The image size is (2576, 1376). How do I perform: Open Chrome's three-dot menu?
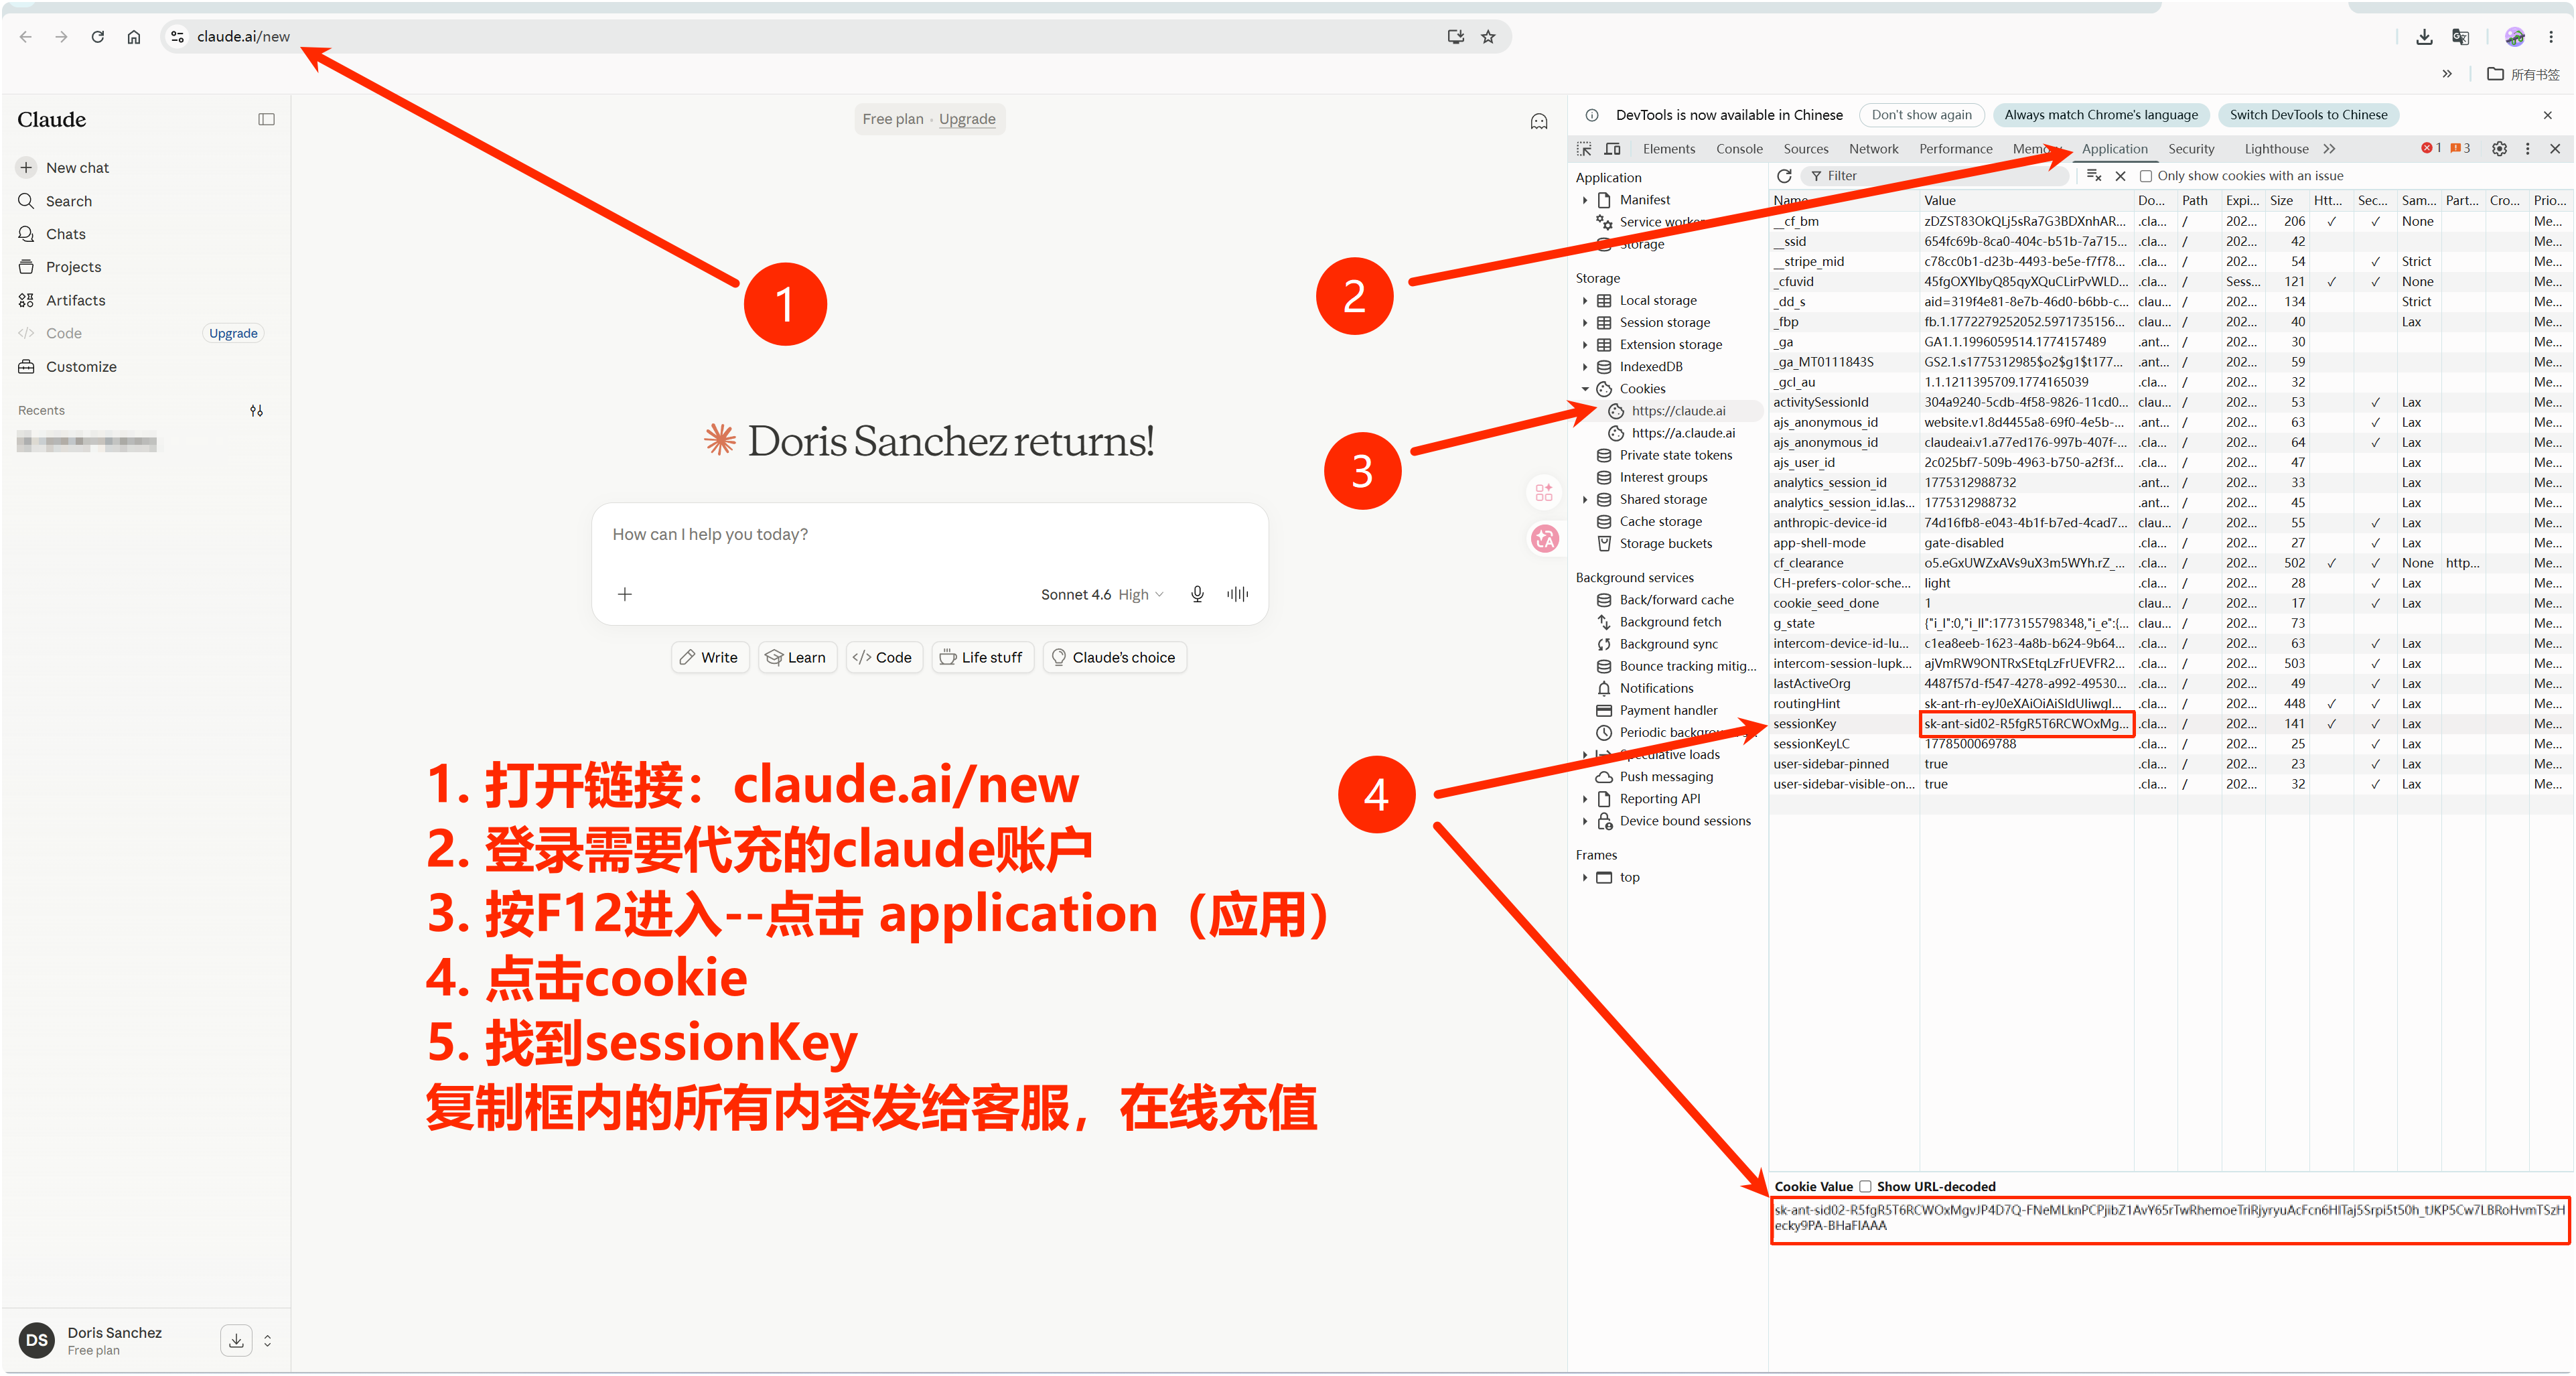tap(2551, 37)
